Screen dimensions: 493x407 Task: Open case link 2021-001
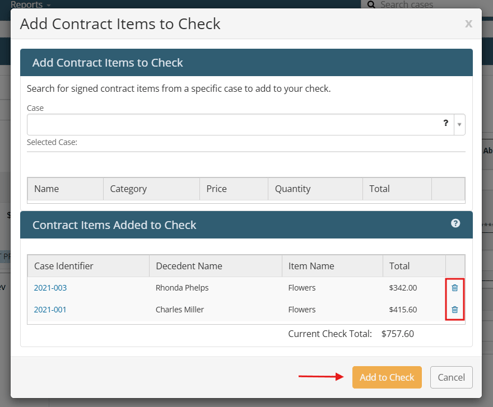pos(50,310)
